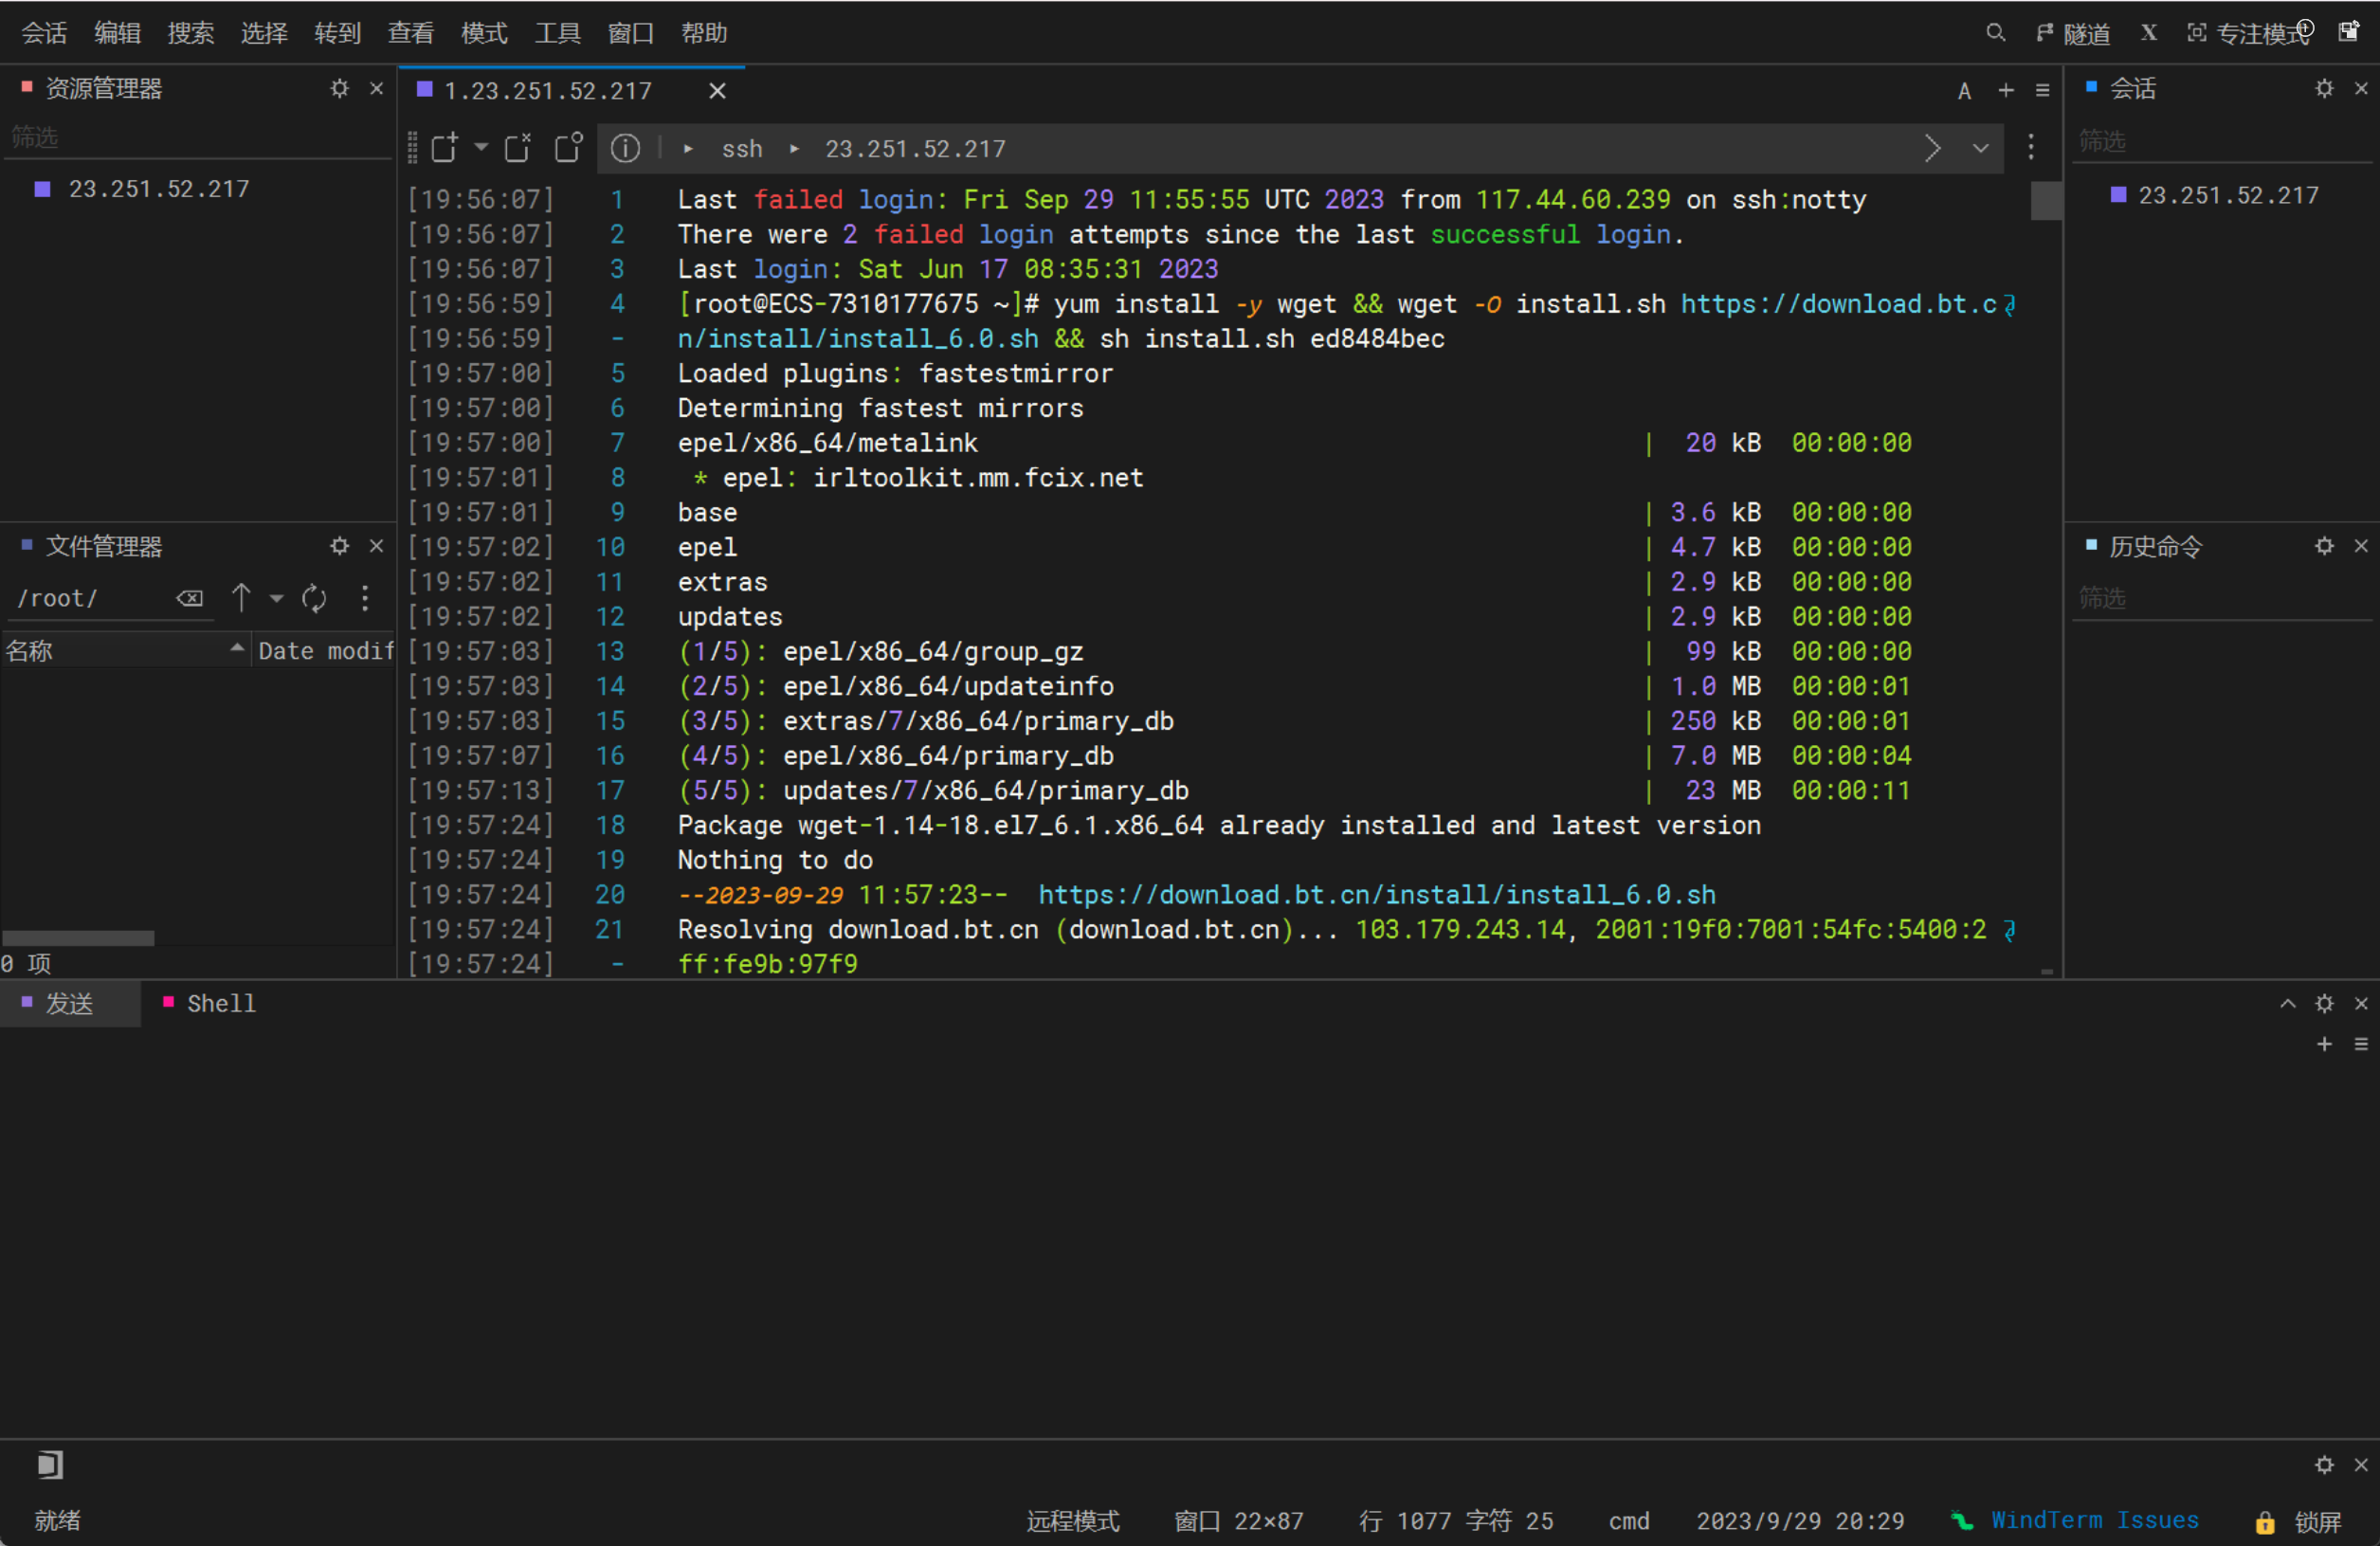Sort files by 名称 column

click(125, 651)
